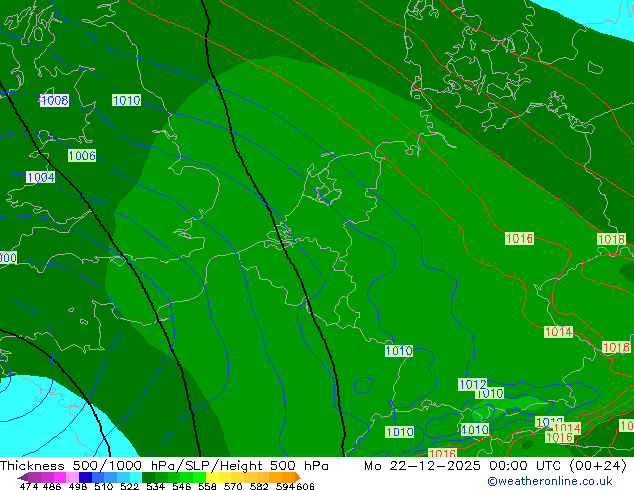
Task: Click the legend value 594
Action: pyautogui.click(x=285, y=486)
